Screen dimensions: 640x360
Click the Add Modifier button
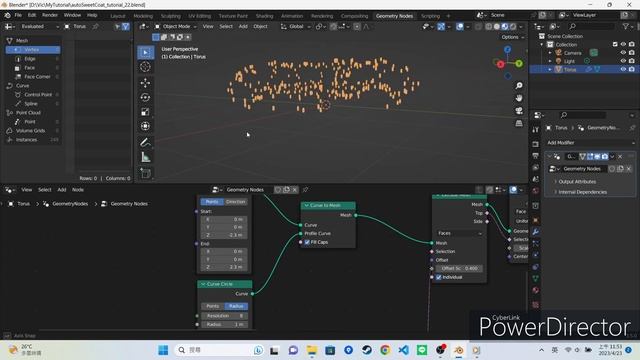pyautogui.click(x=590, y=143)
